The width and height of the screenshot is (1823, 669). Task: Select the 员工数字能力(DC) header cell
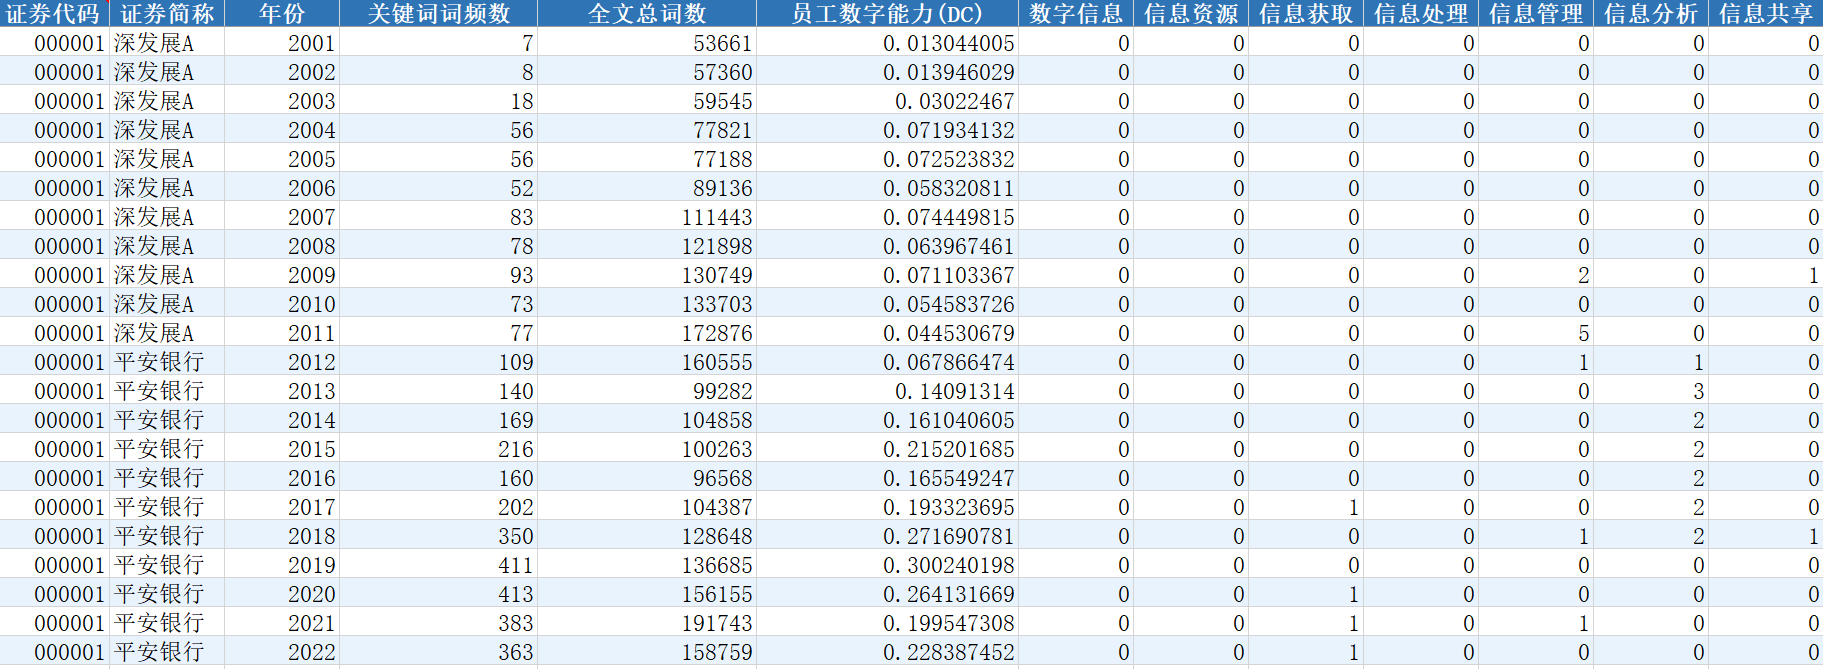887,13
